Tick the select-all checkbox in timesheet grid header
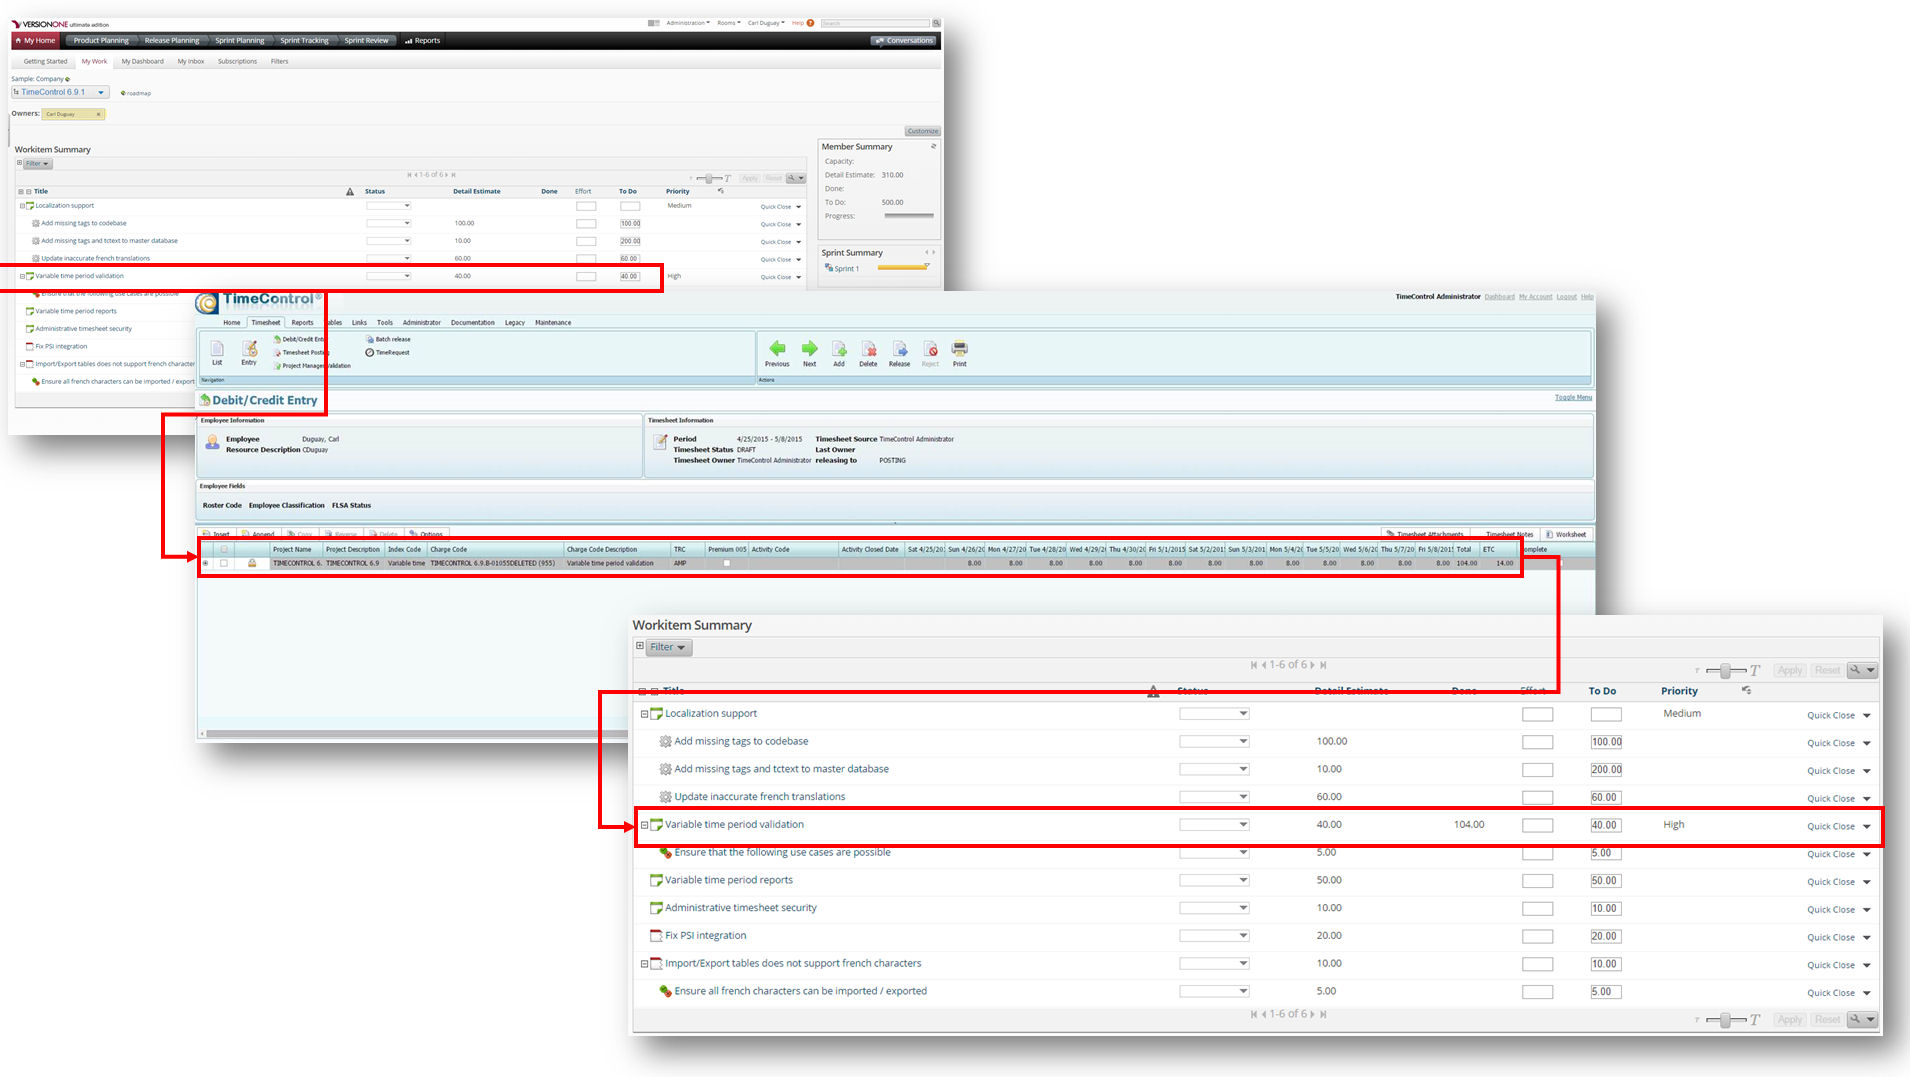 224,549
